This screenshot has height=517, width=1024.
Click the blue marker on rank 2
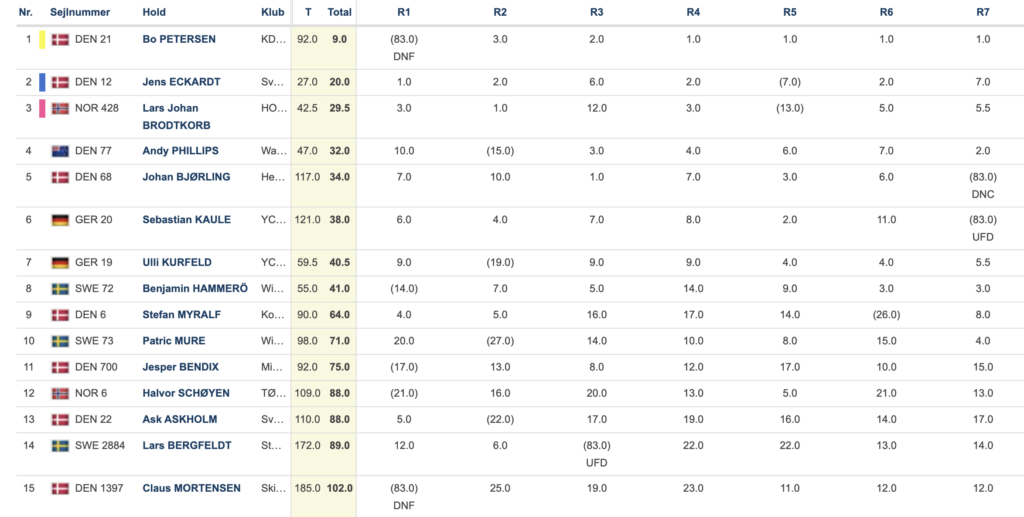(x=42, y=82)
